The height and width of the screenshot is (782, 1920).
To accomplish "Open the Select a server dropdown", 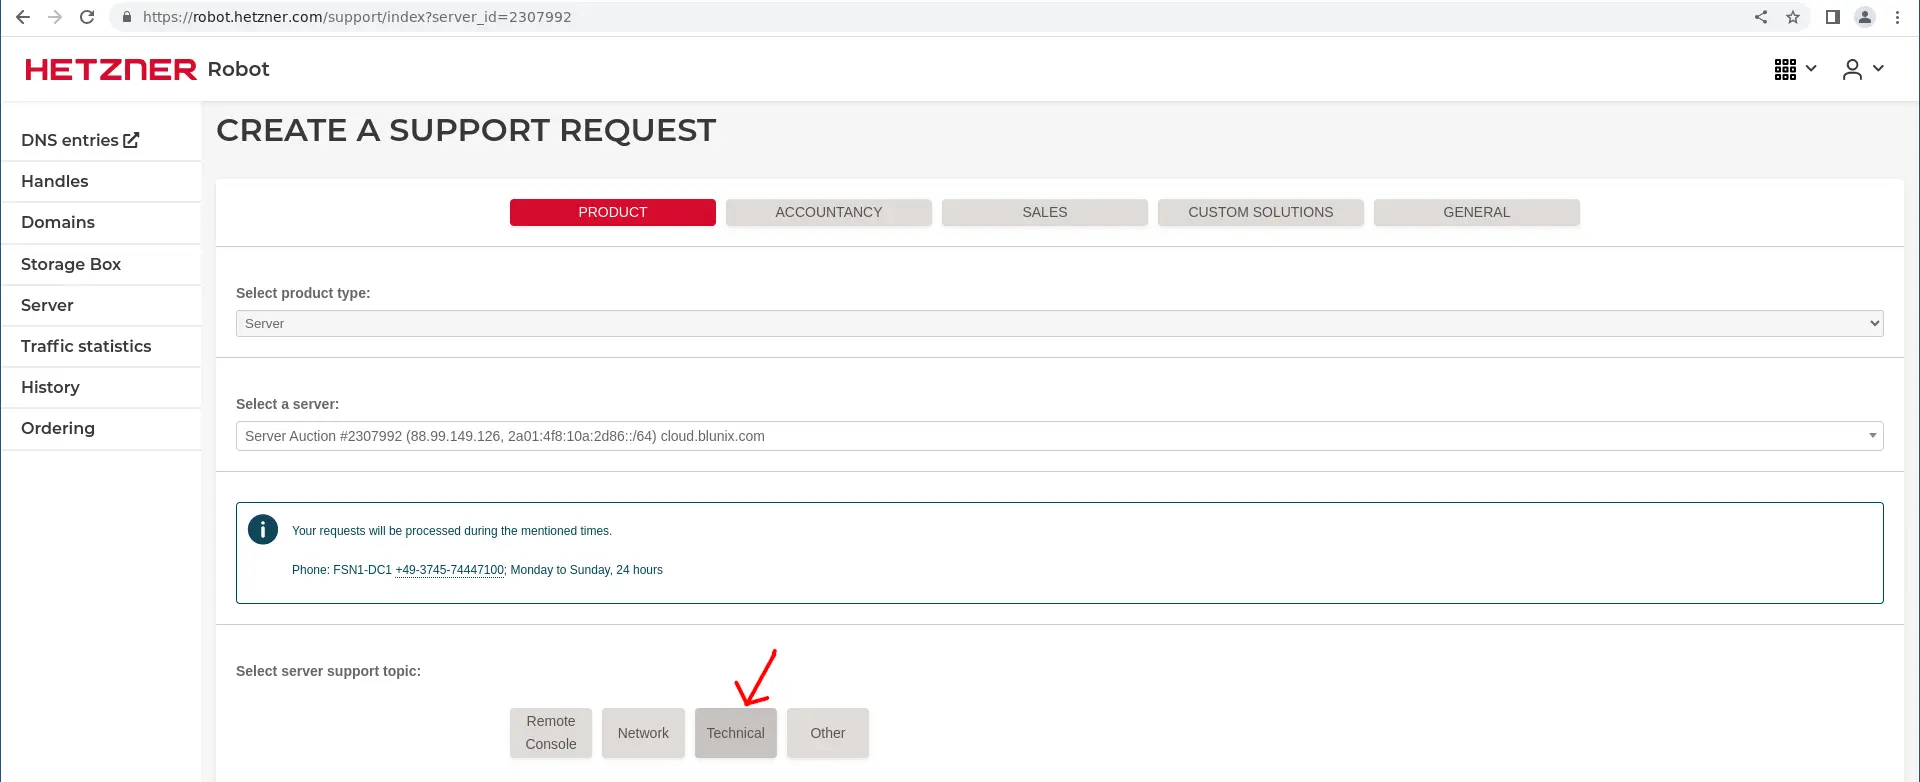I will pyautogui.click(x=1059, y=436).
